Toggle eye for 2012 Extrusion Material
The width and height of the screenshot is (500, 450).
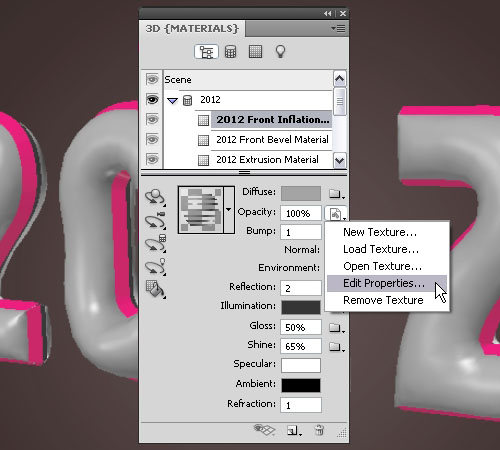(x=152, y=159)
